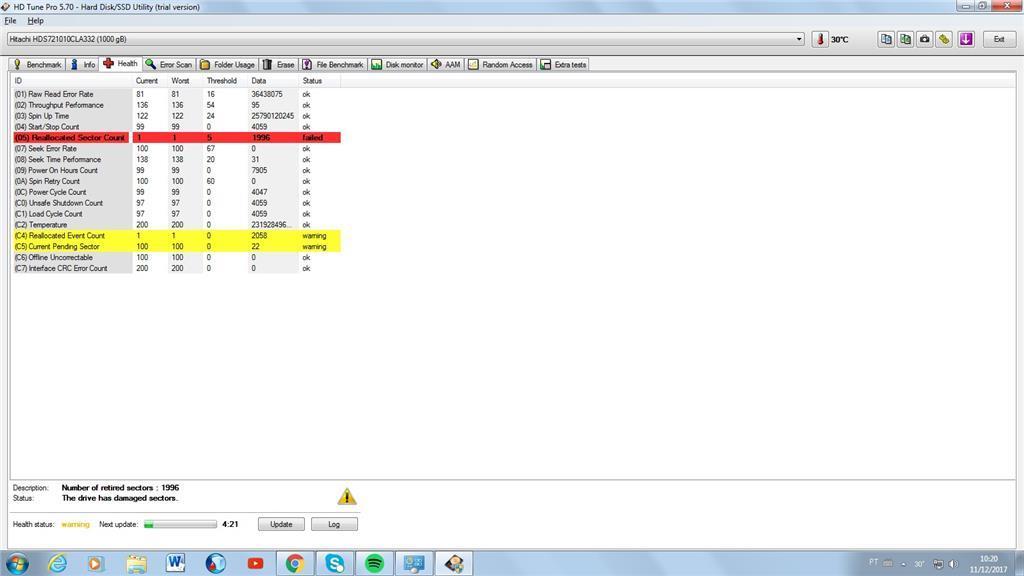
Task: Click the Worst column header
Action: tap(185, 81)
